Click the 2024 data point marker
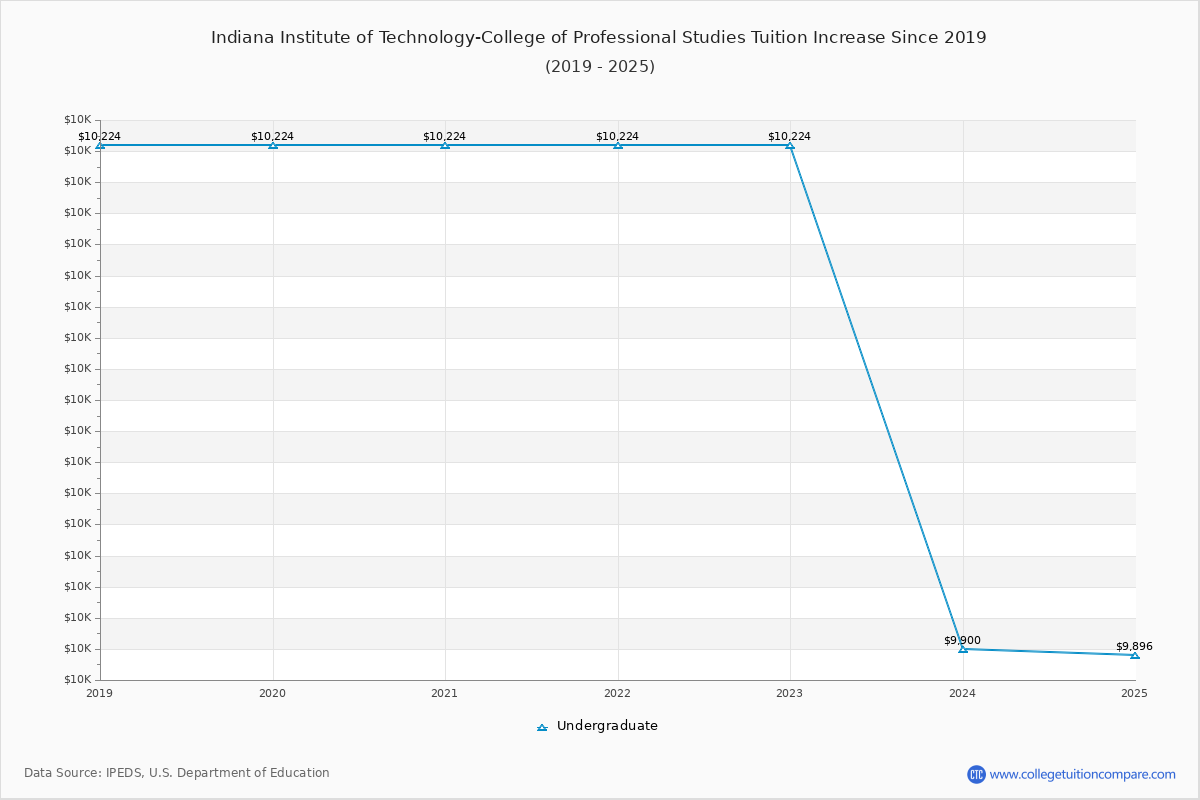This screenshot has width=1200, height=800. [x=963, y=649]
